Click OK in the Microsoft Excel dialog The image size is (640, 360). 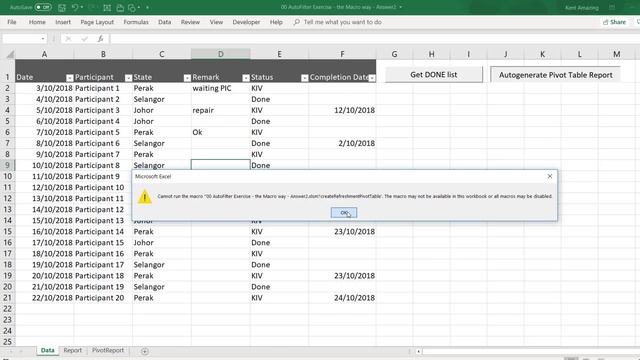pos(344,213)
